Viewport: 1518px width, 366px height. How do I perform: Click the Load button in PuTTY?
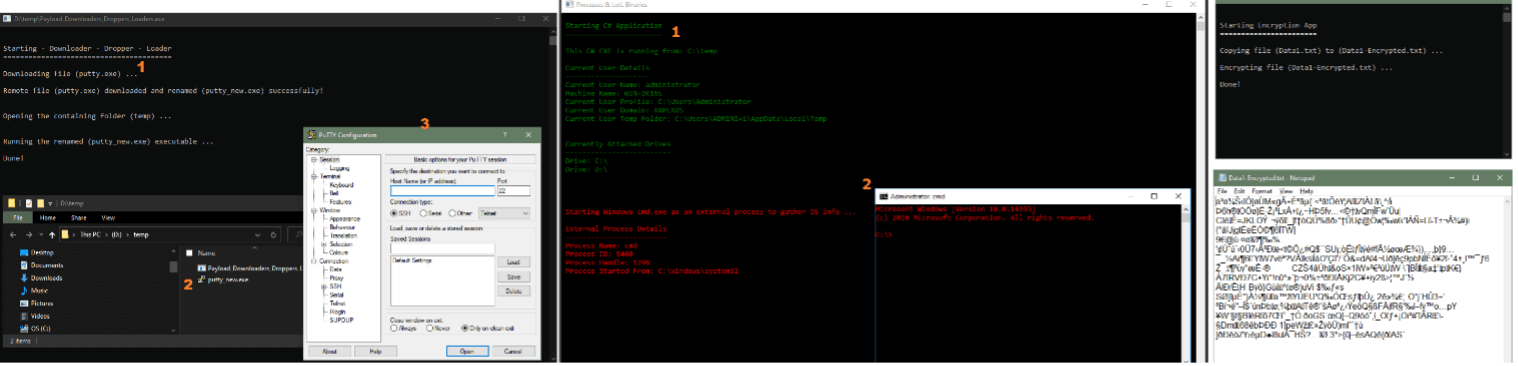pyautogui.click(x=513, y=262)
